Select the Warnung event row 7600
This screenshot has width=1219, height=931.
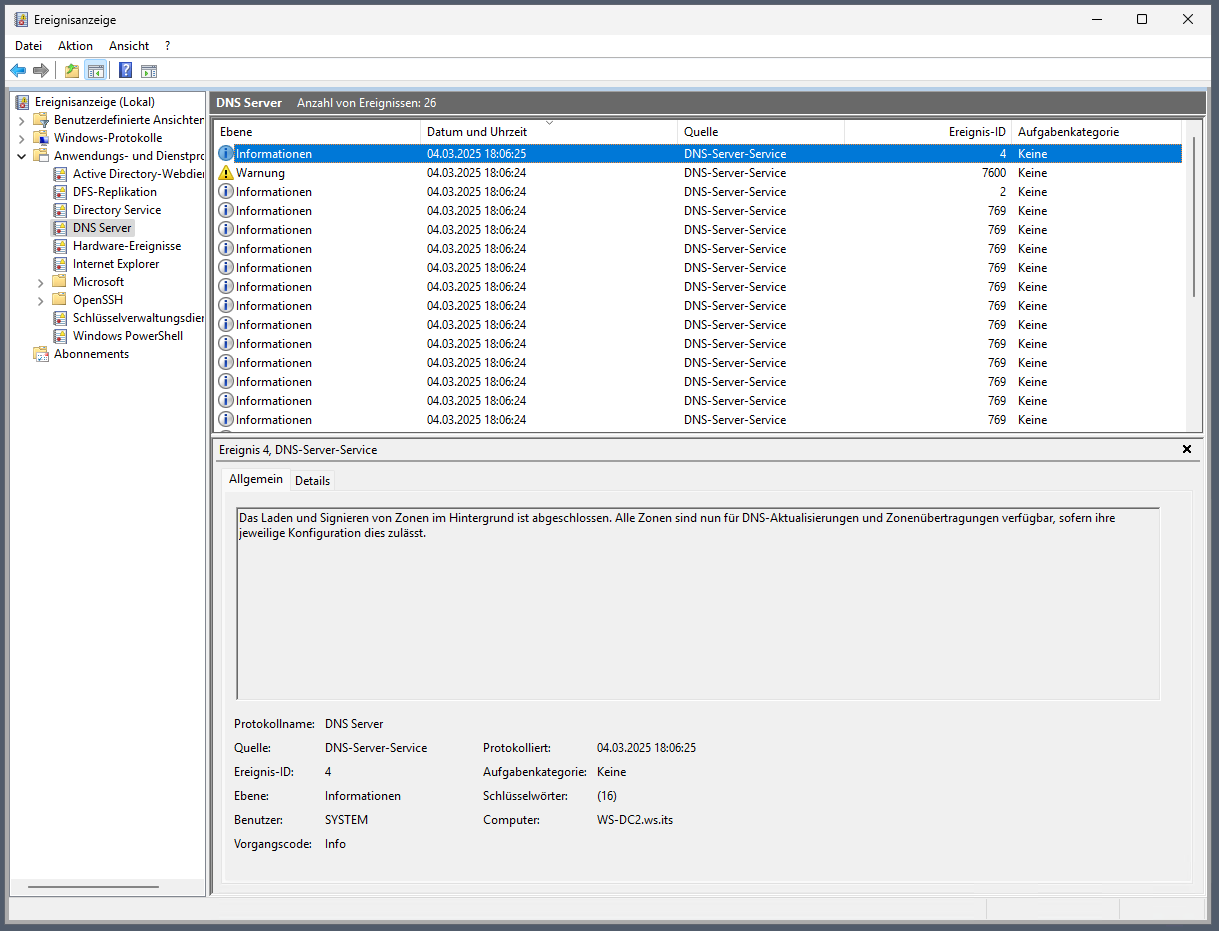[x=698, y=173]
